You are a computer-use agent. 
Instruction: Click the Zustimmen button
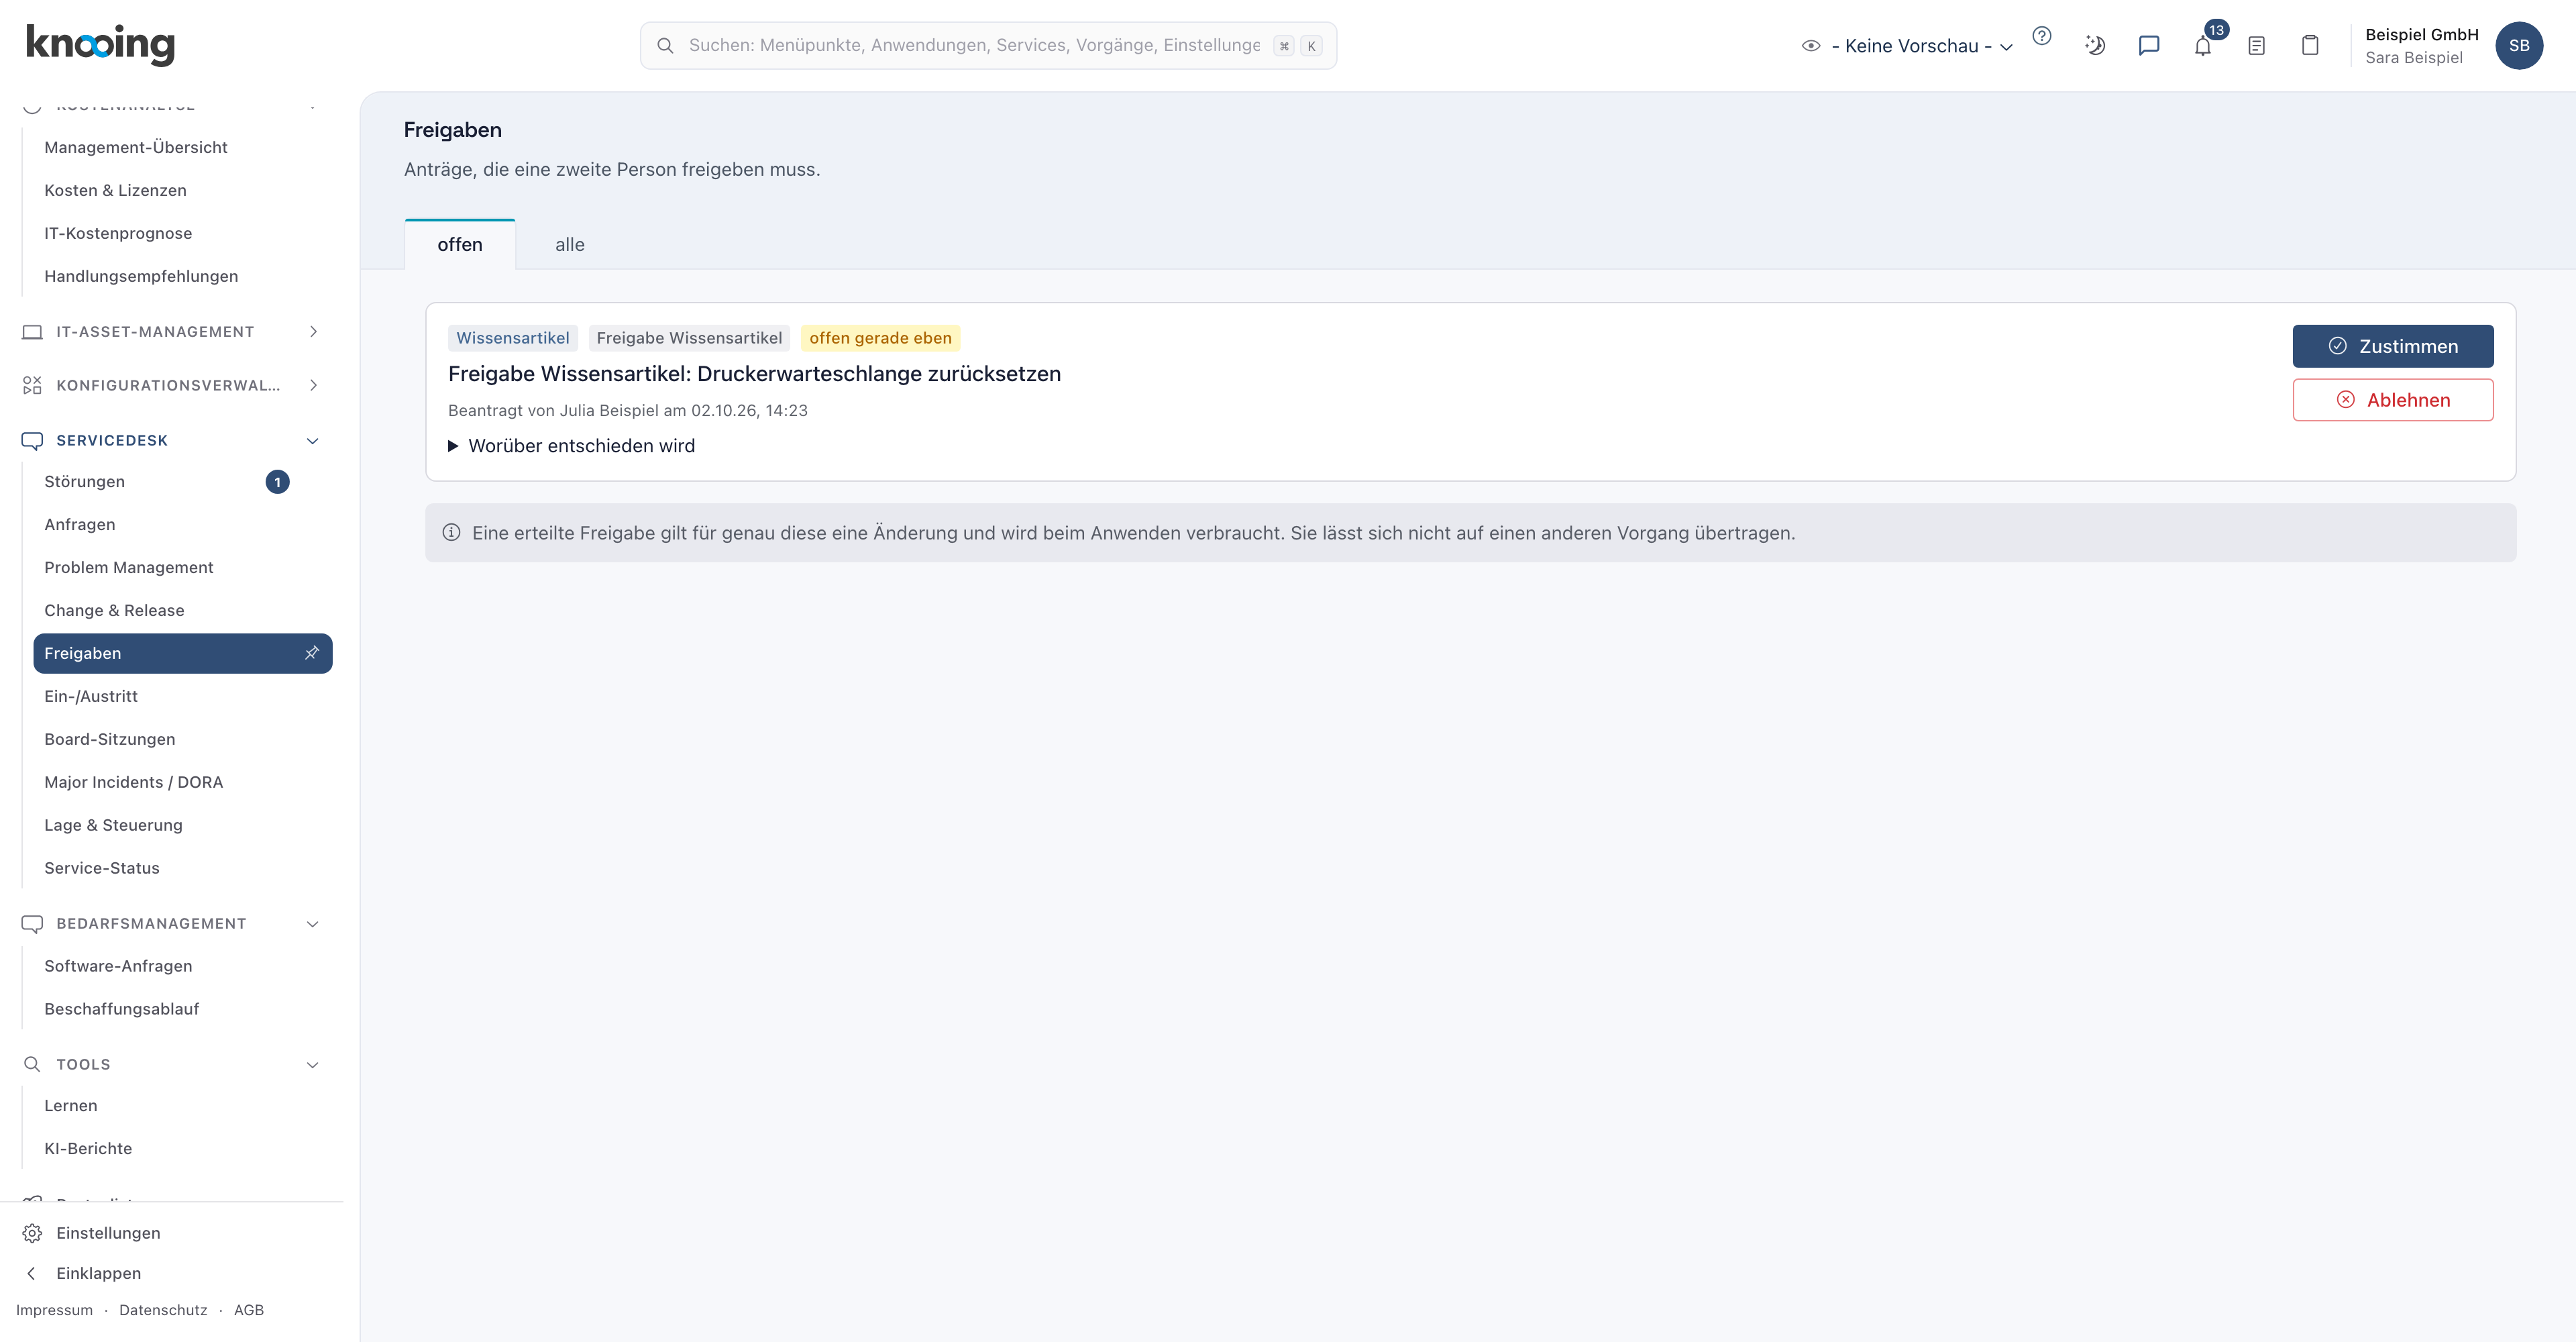2393,346
